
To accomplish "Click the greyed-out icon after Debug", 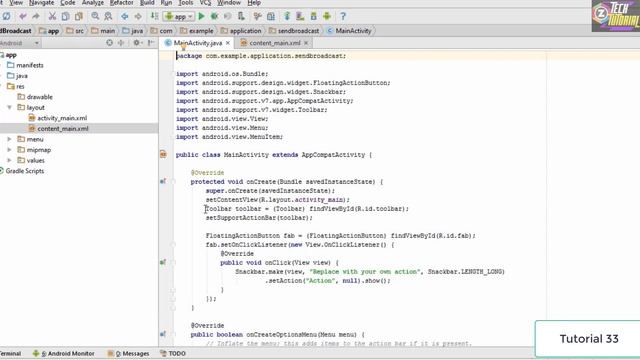I will click(227, 16).
